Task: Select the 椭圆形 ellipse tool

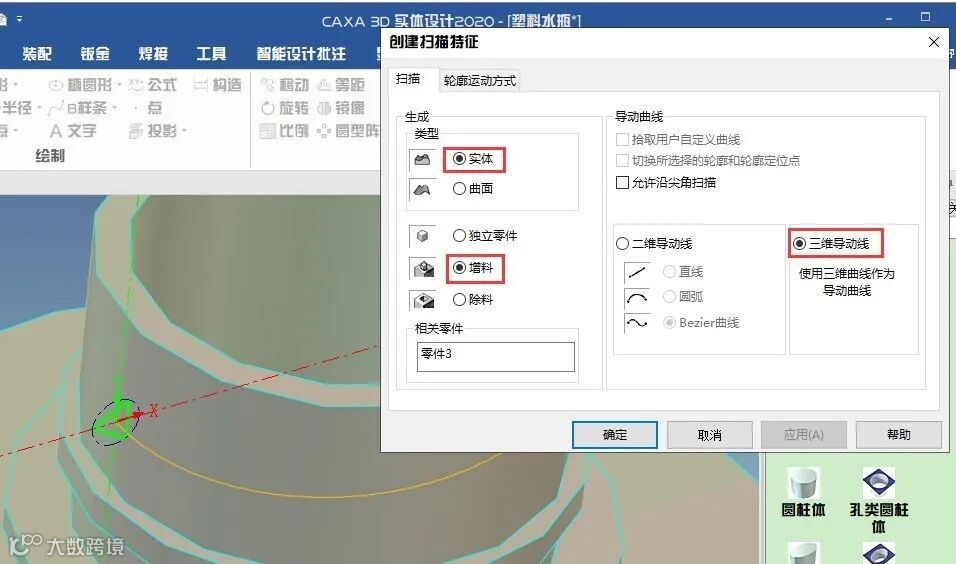Action: pyautogui.click(x=81, y=85)
